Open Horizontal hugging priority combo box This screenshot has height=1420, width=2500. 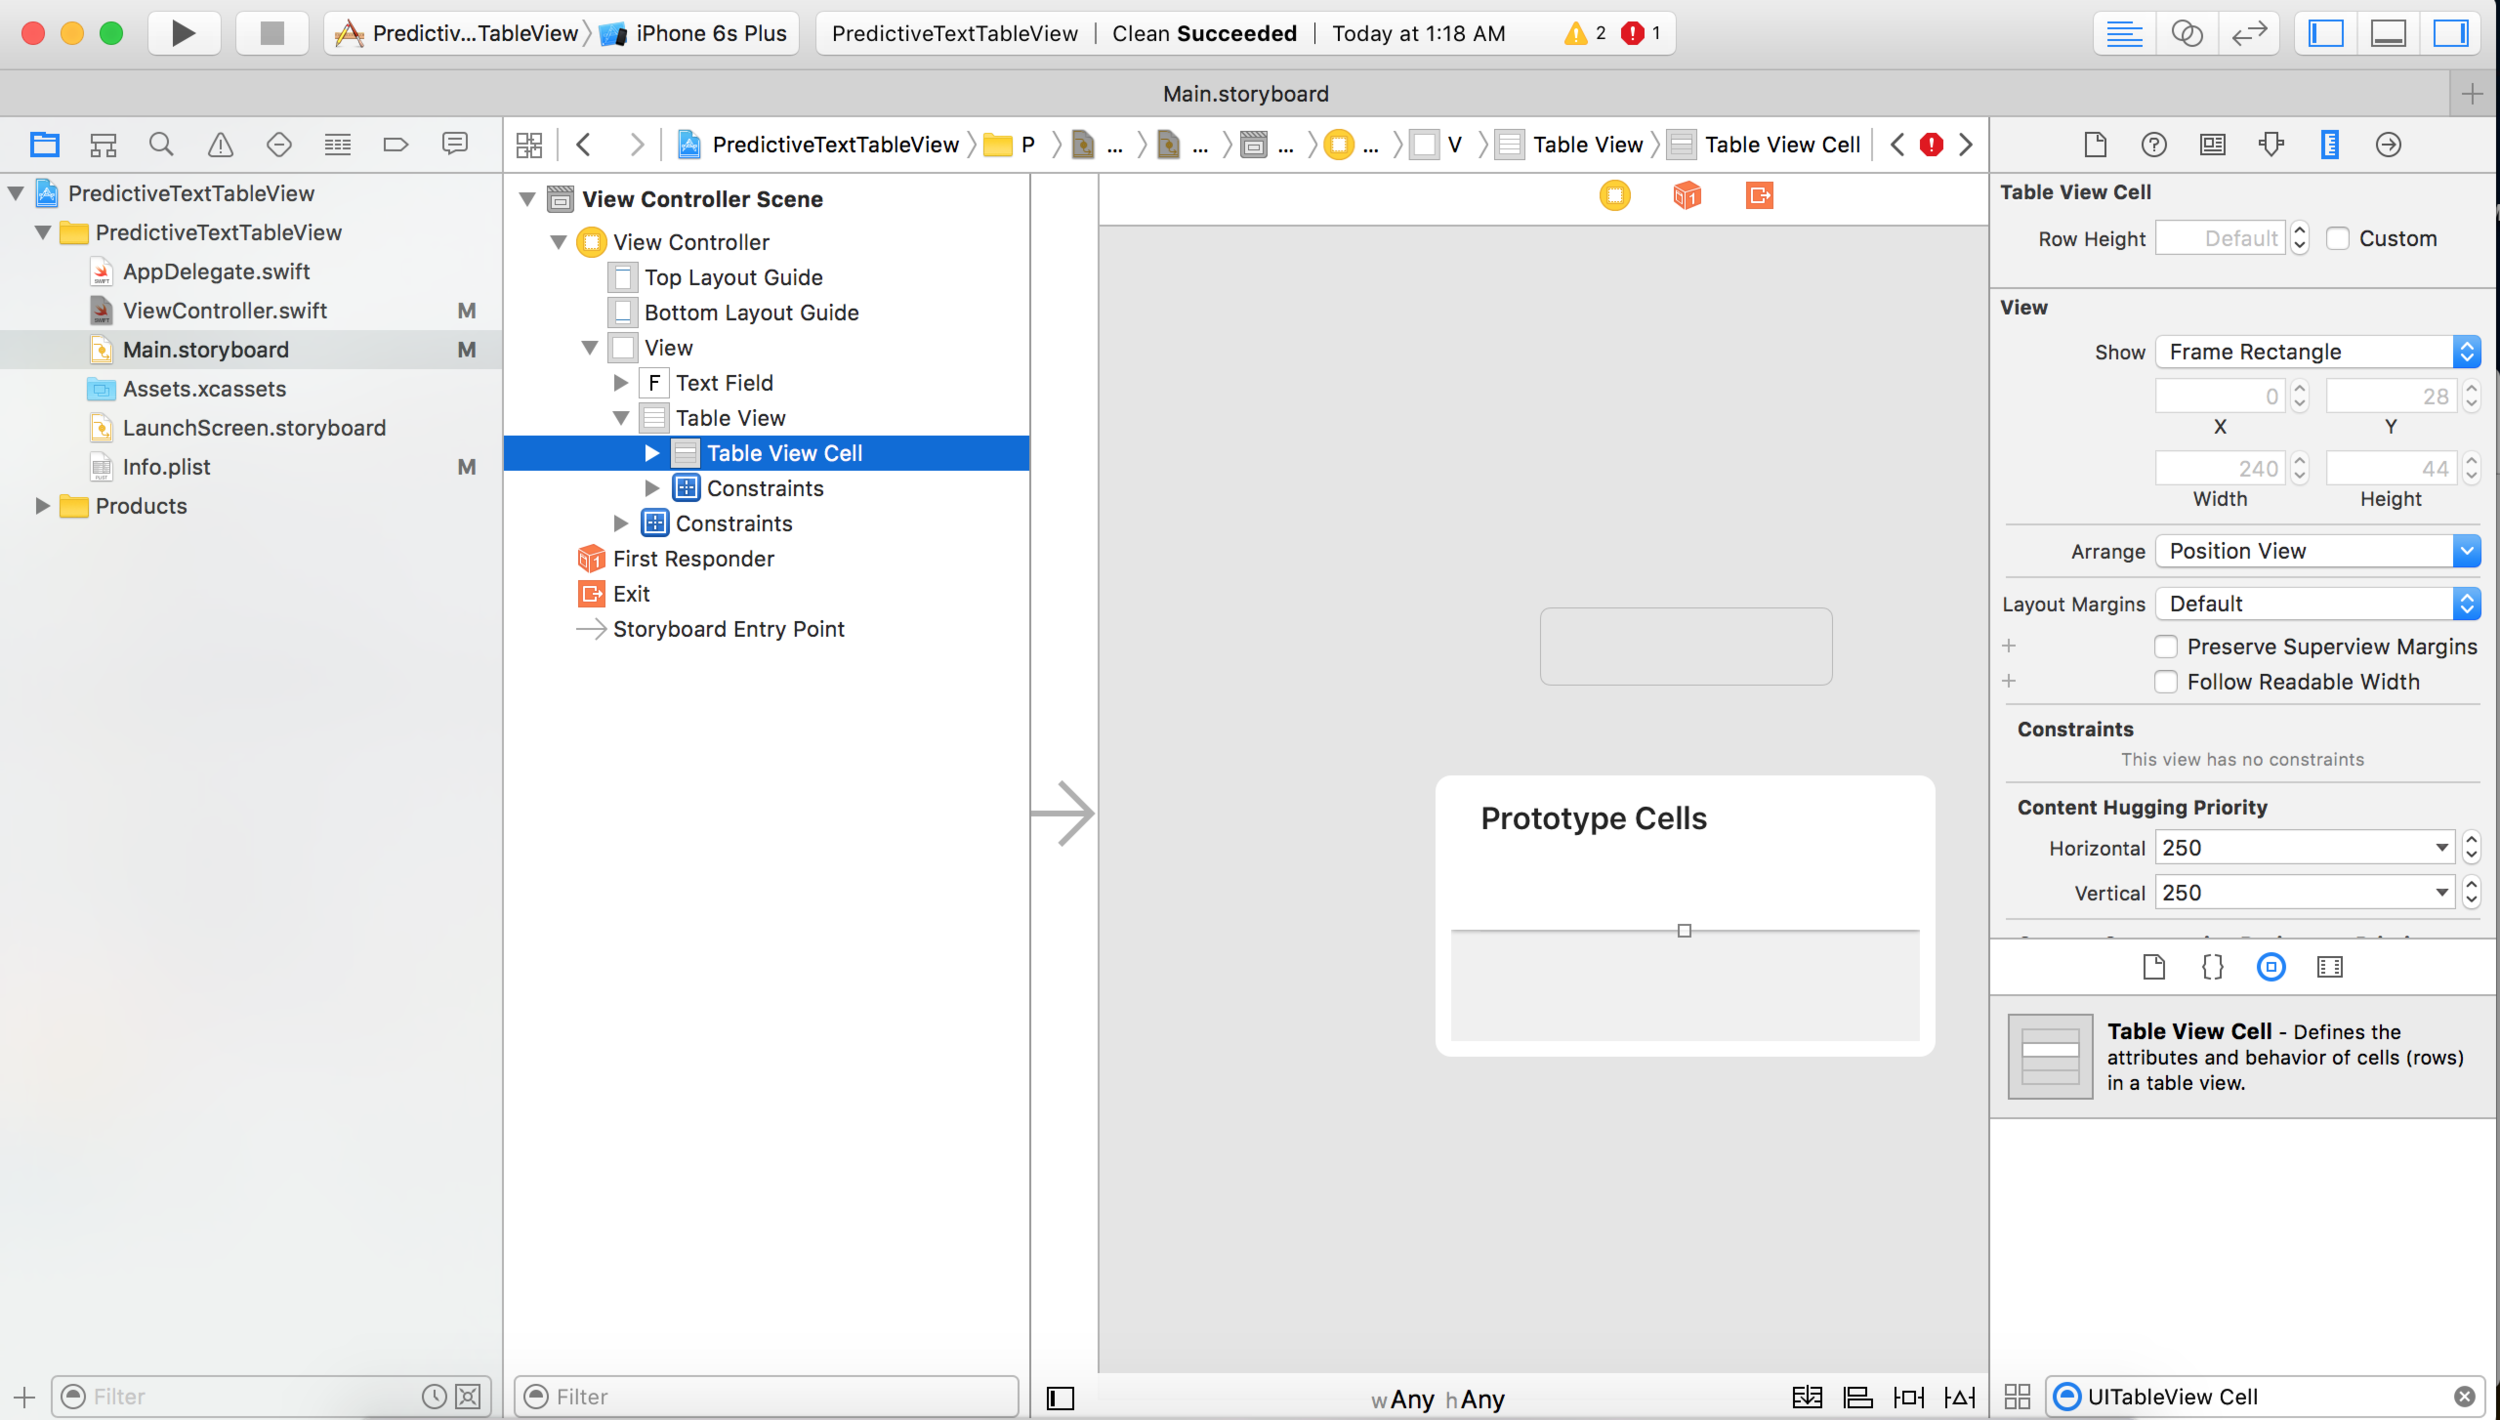(2305, 848)
